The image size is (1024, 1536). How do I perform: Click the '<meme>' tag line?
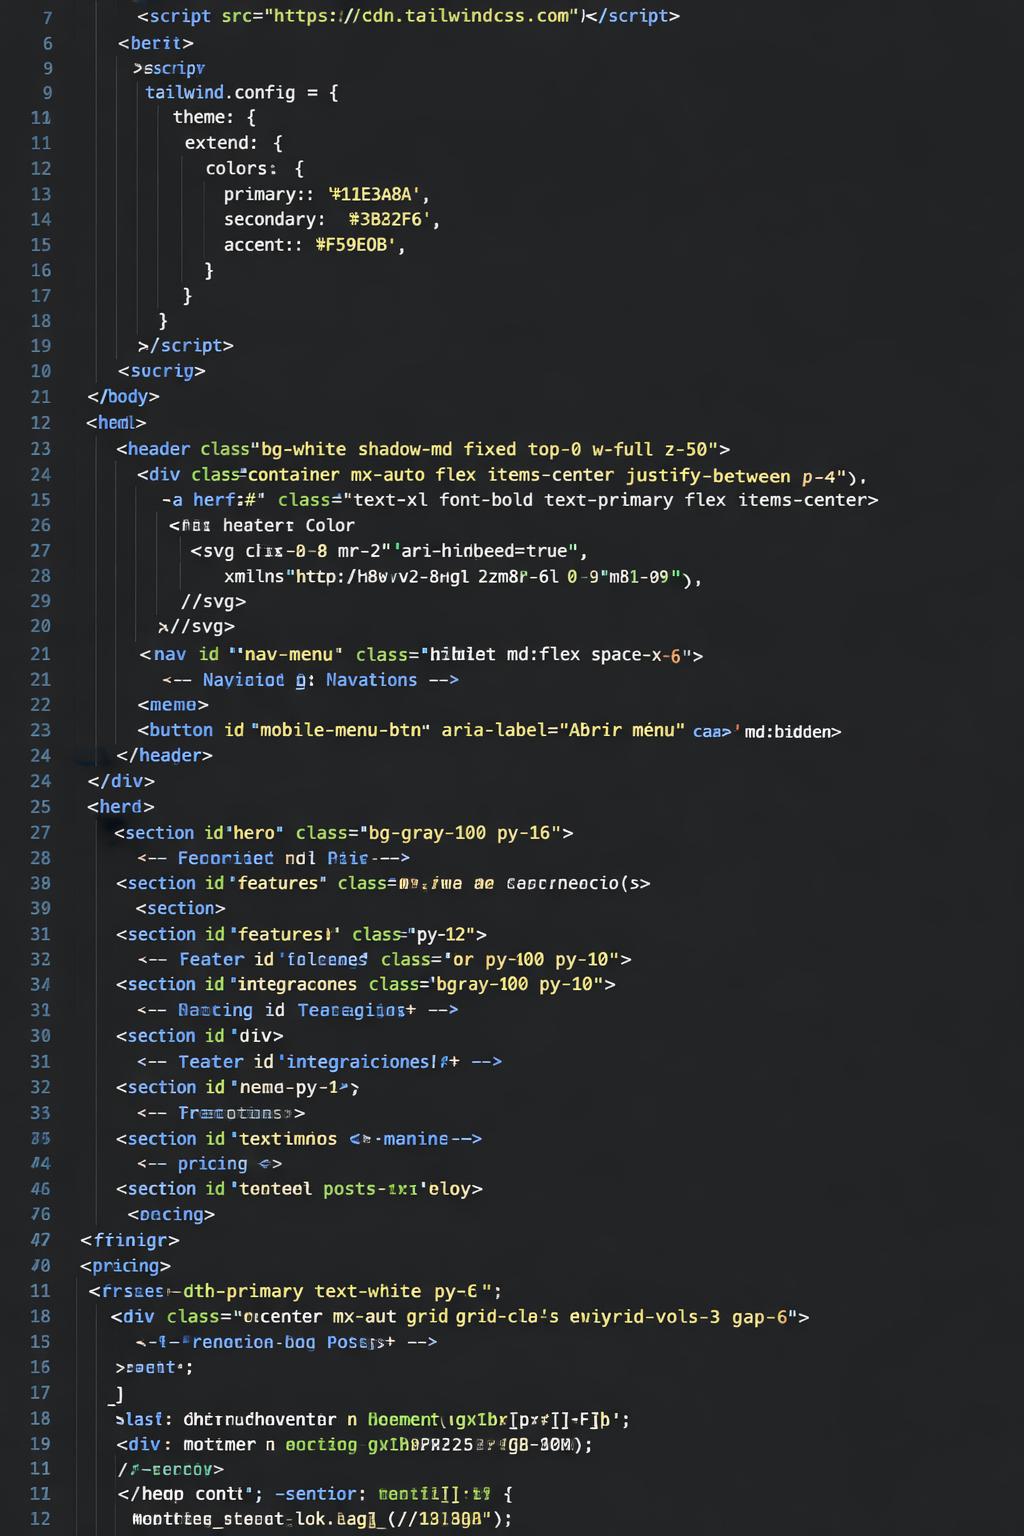[173, 705]
